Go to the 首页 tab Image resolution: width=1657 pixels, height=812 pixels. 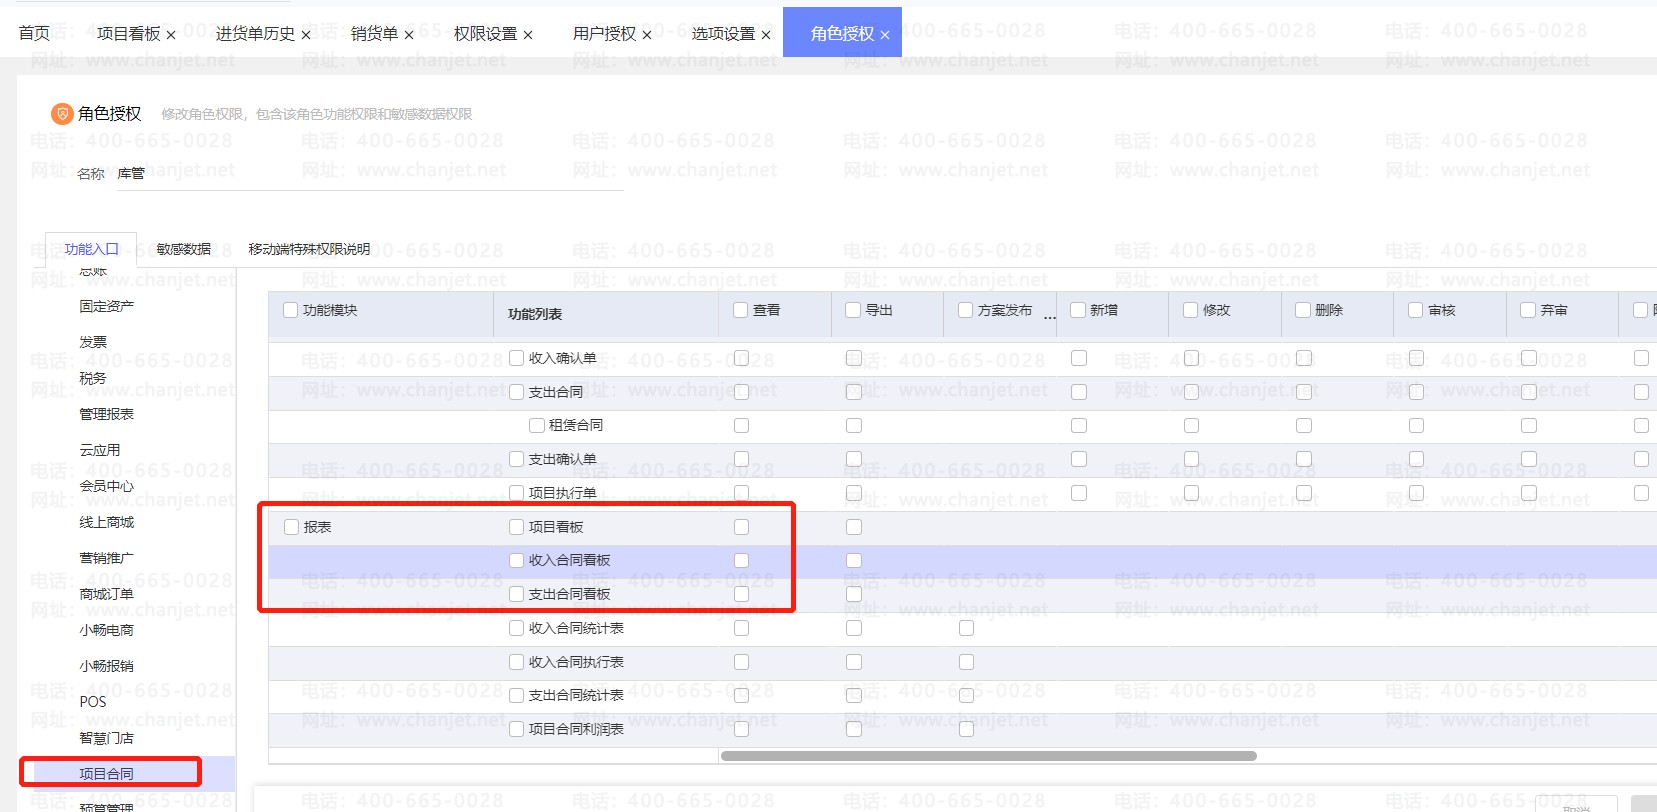(x=34, y=34)
